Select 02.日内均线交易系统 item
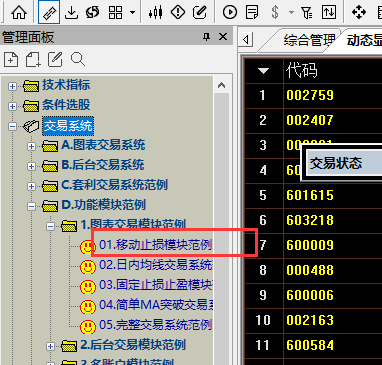 (155, 265)
